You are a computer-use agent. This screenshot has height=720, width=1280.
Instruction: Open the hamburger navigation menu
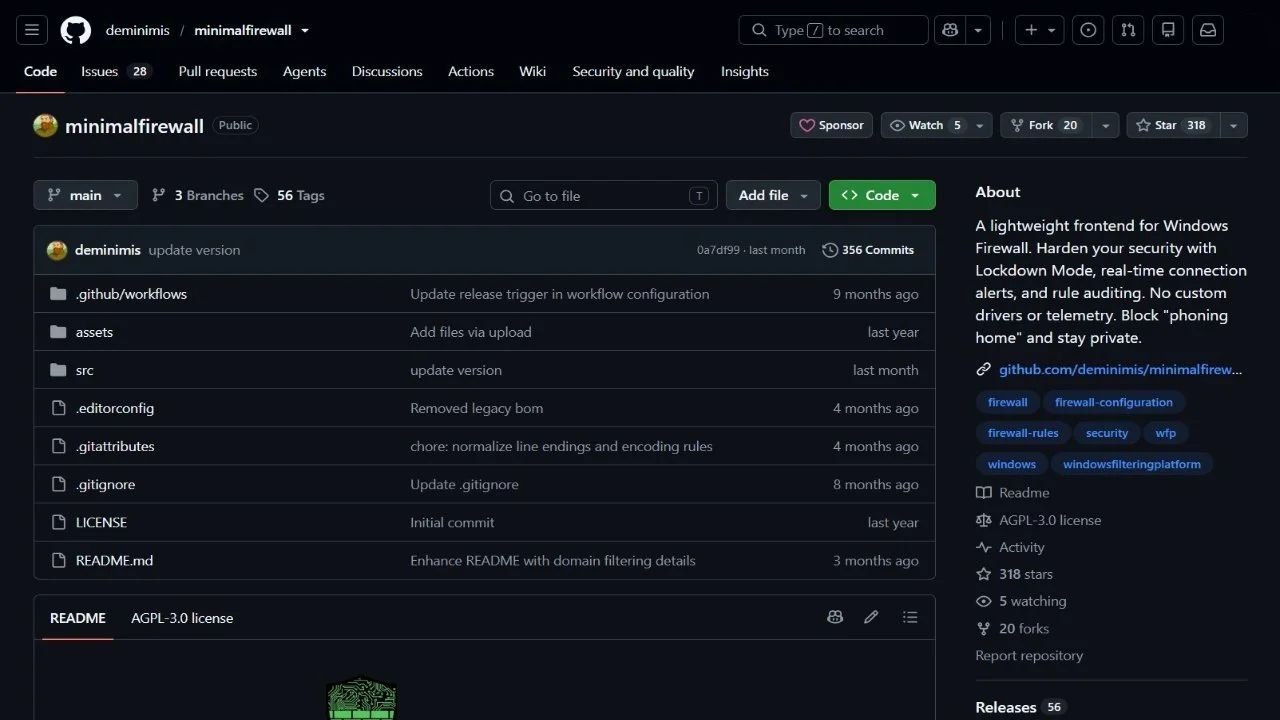coord(32,30)
